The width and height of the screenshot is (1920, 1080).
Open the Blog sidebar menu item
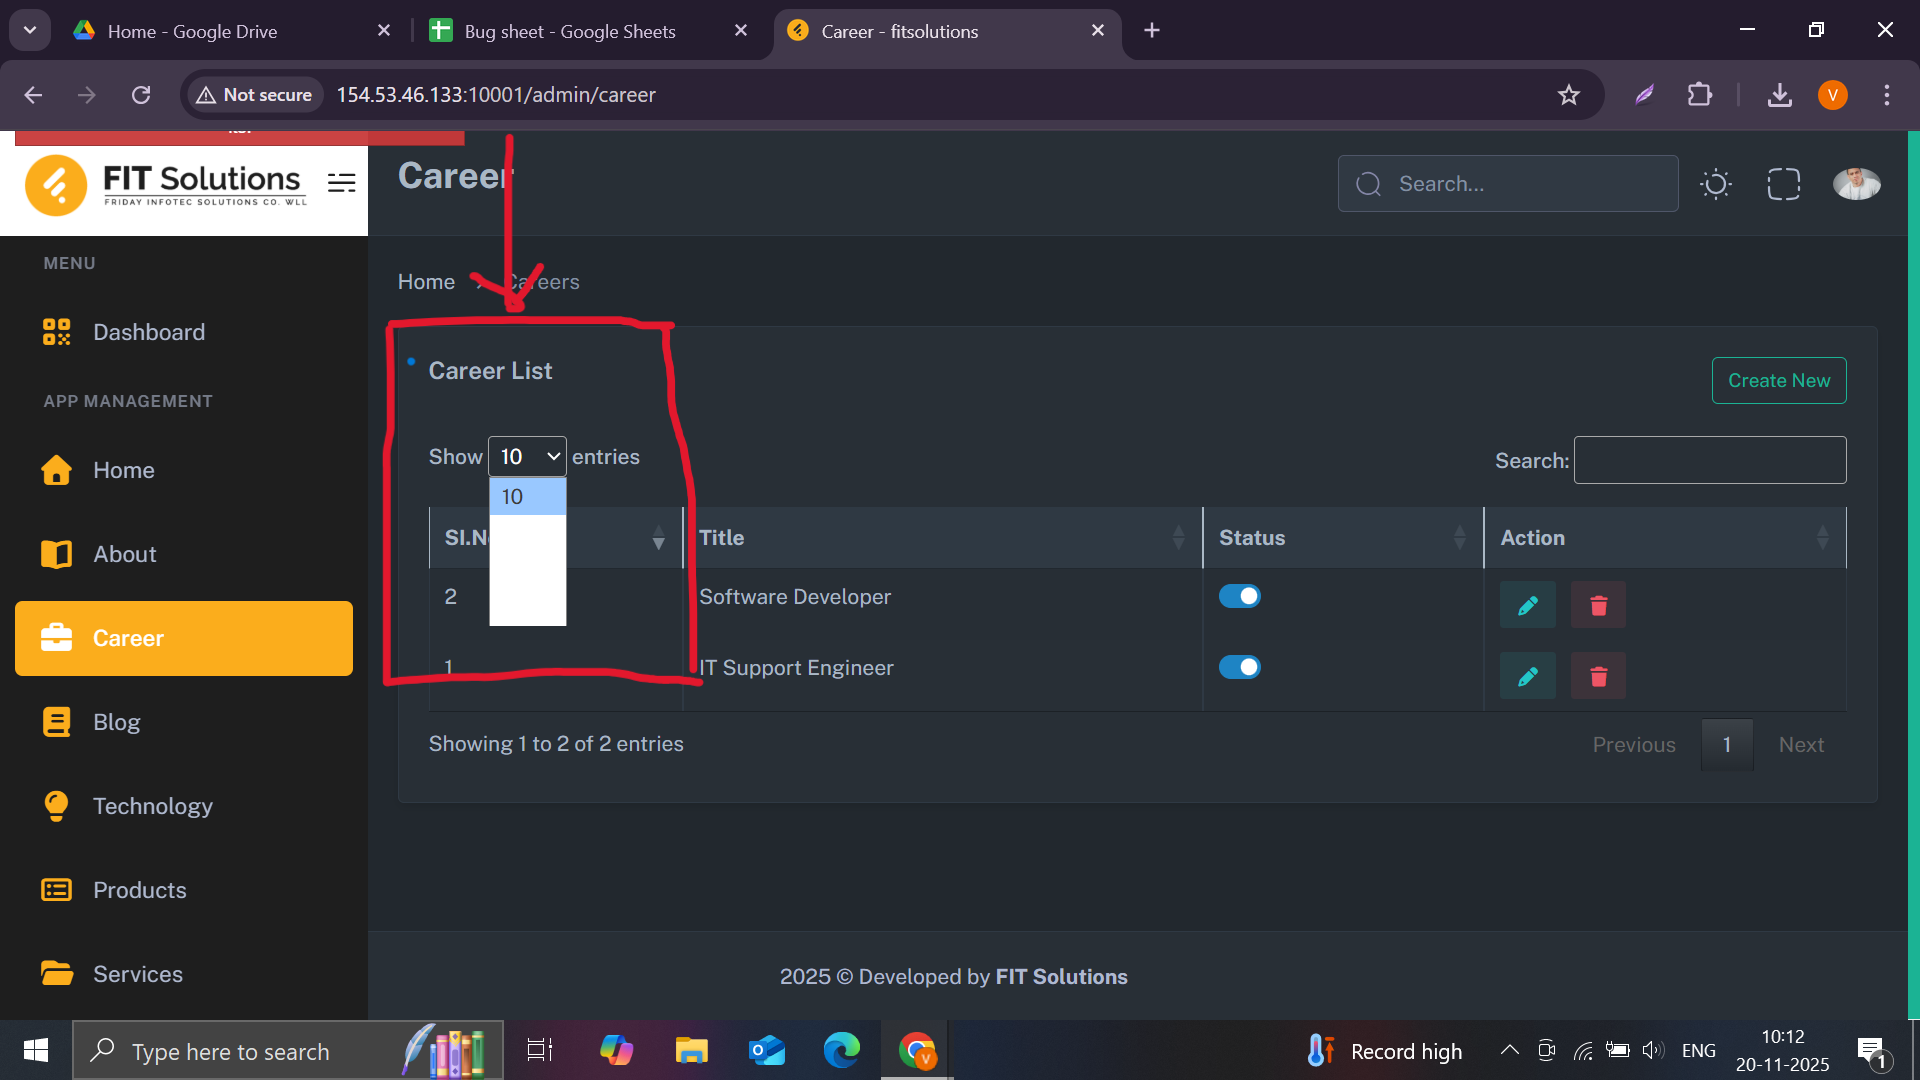[x=116, y=722]
